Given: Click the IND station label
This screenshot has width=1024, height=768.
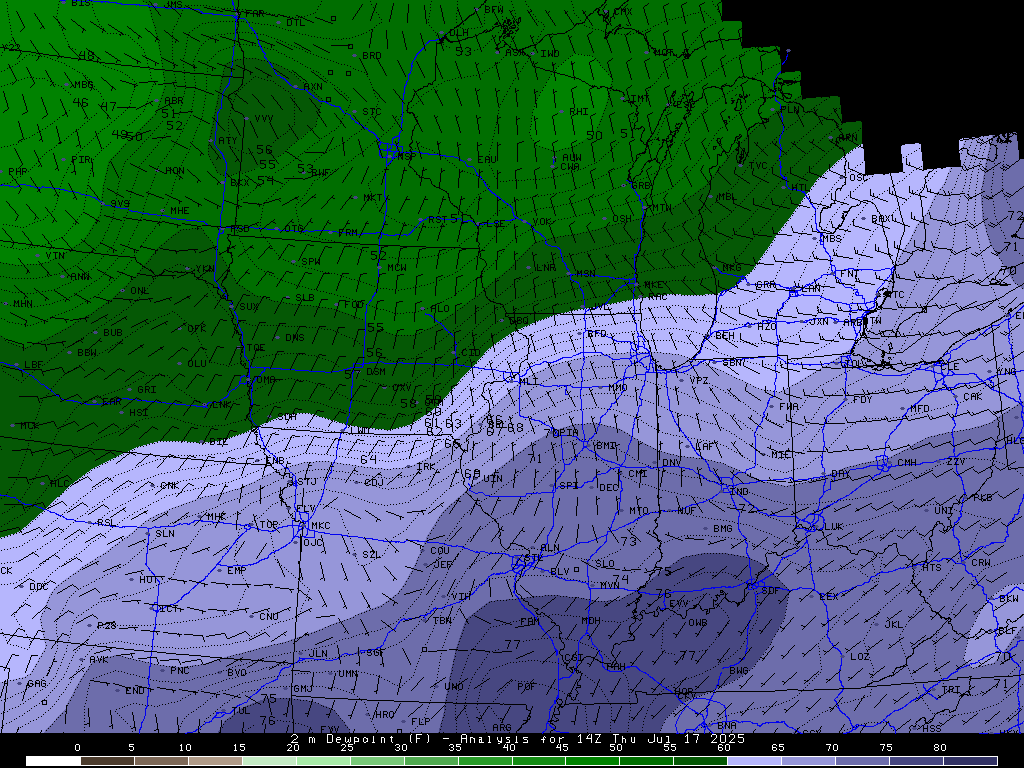Looking at the screenshot, I should click(x=739, y=492).
